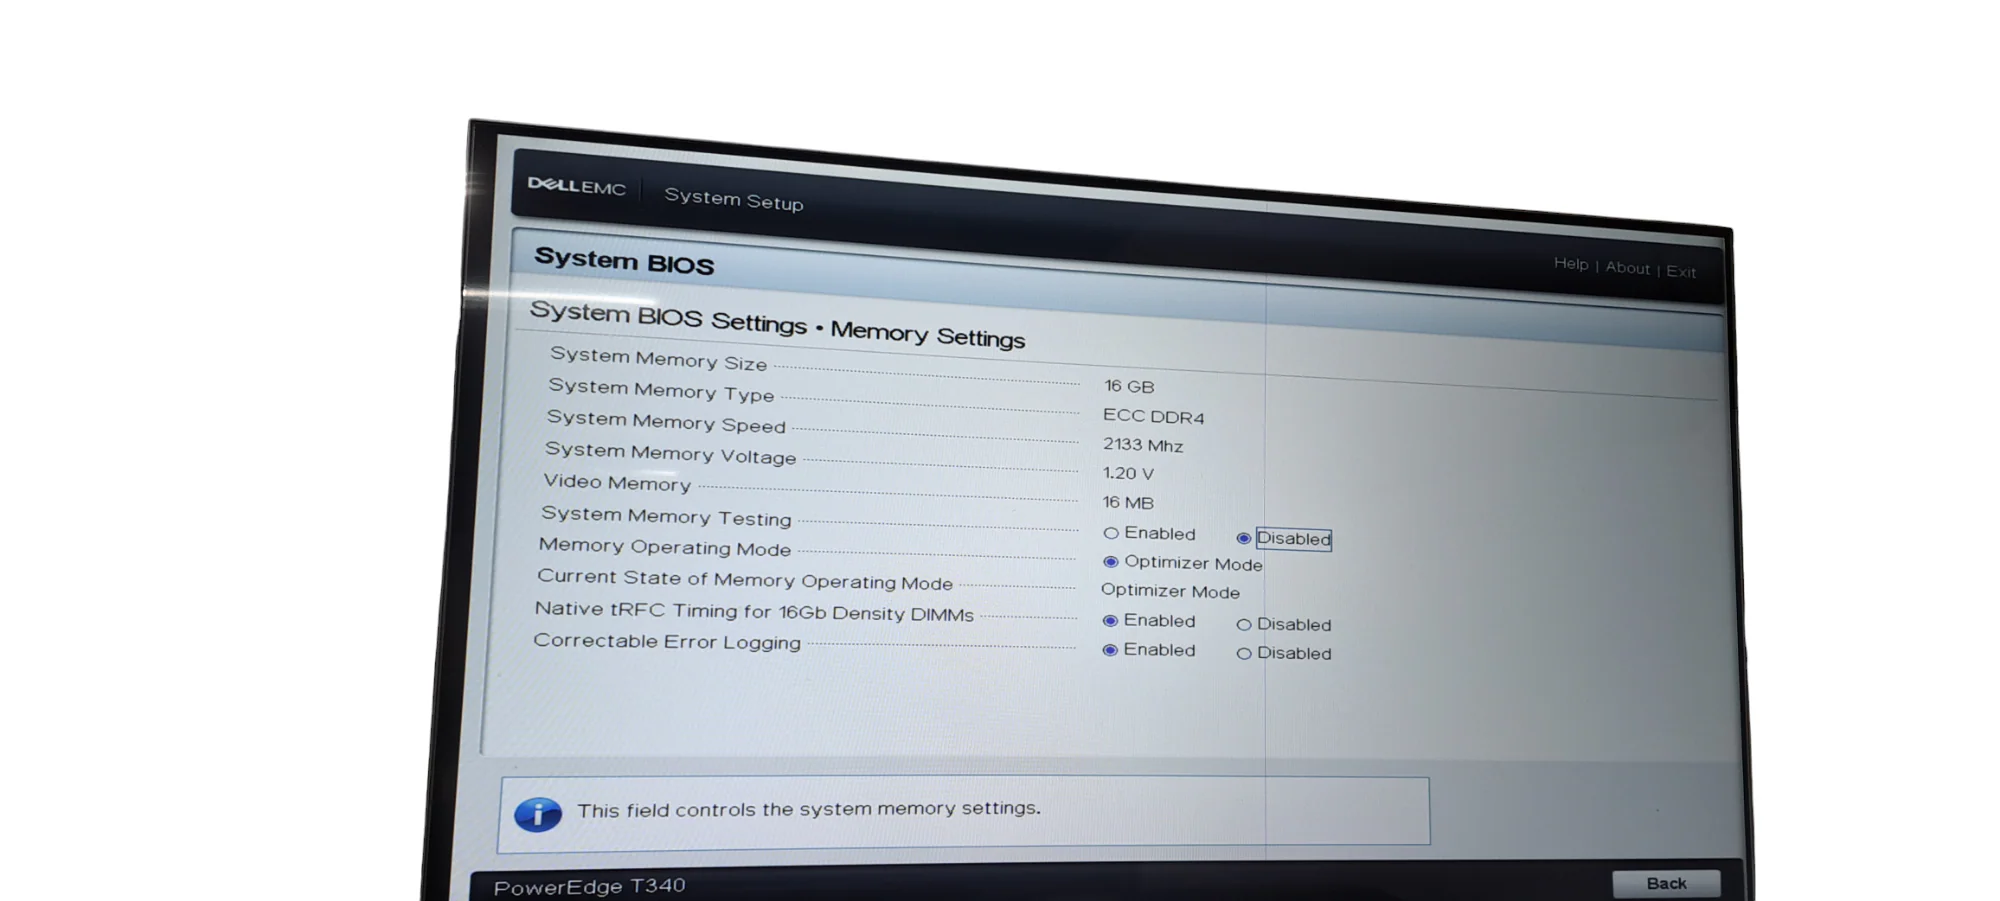Click the Exit link
This screenshot has height=901, width=2000.
pyautogui.click(x=1681, y=271)
